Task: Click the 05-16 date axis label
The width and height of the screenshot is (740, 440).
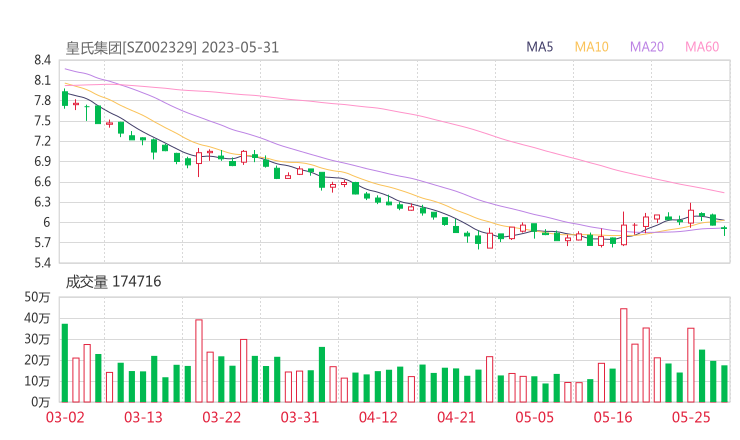Action: pos(613,417)
